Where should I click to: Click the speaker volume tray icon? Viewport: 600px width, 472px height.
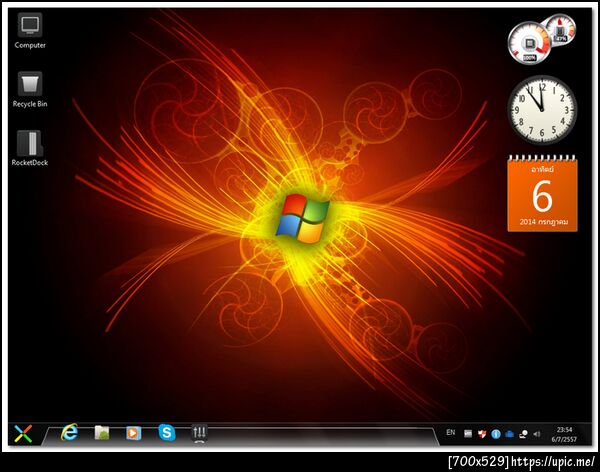536,434
